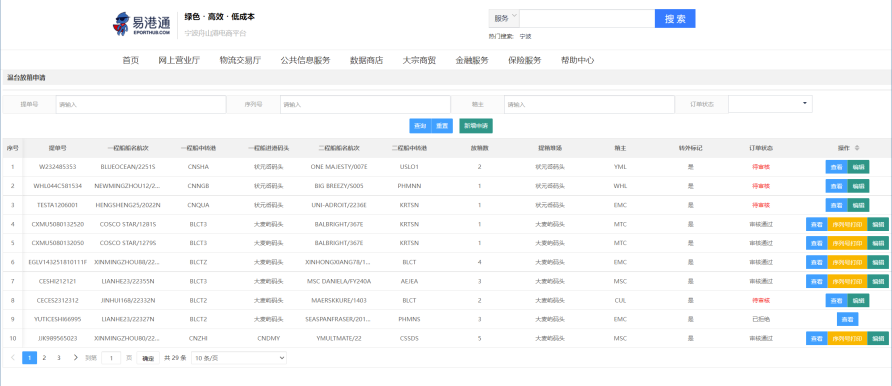Click 查看 for row WHL044C581534
This screenshot has width=892, height=386.
pos(837,186)
